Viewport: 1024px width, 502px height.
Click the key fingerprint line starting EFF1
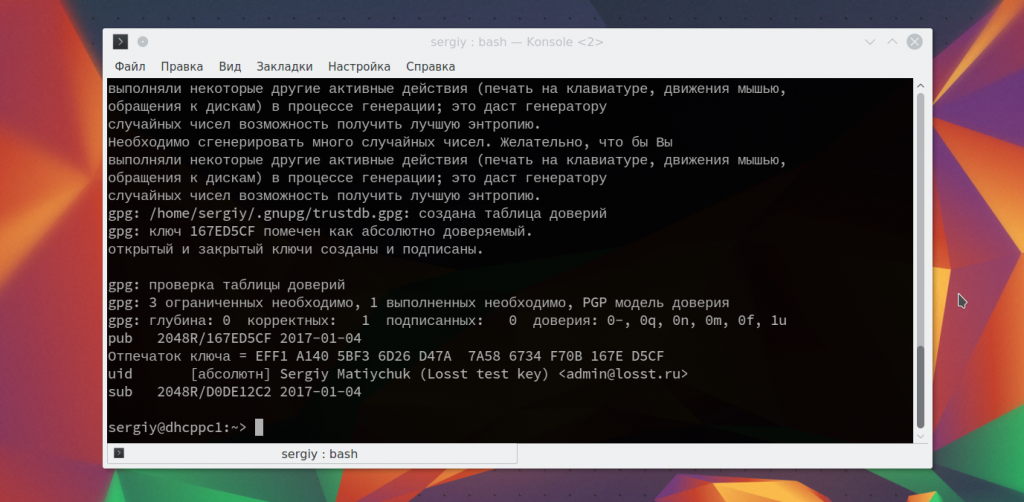[x=385, y=356]
